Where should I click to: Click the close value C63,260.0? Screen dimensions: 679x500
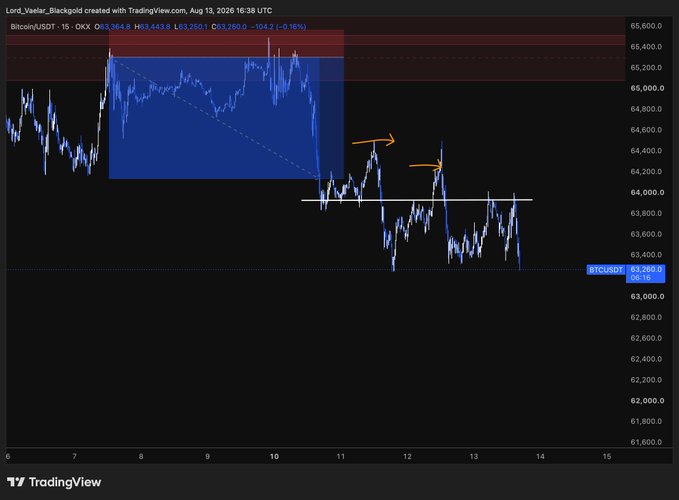pyautogui.click(x=229, y=27)
